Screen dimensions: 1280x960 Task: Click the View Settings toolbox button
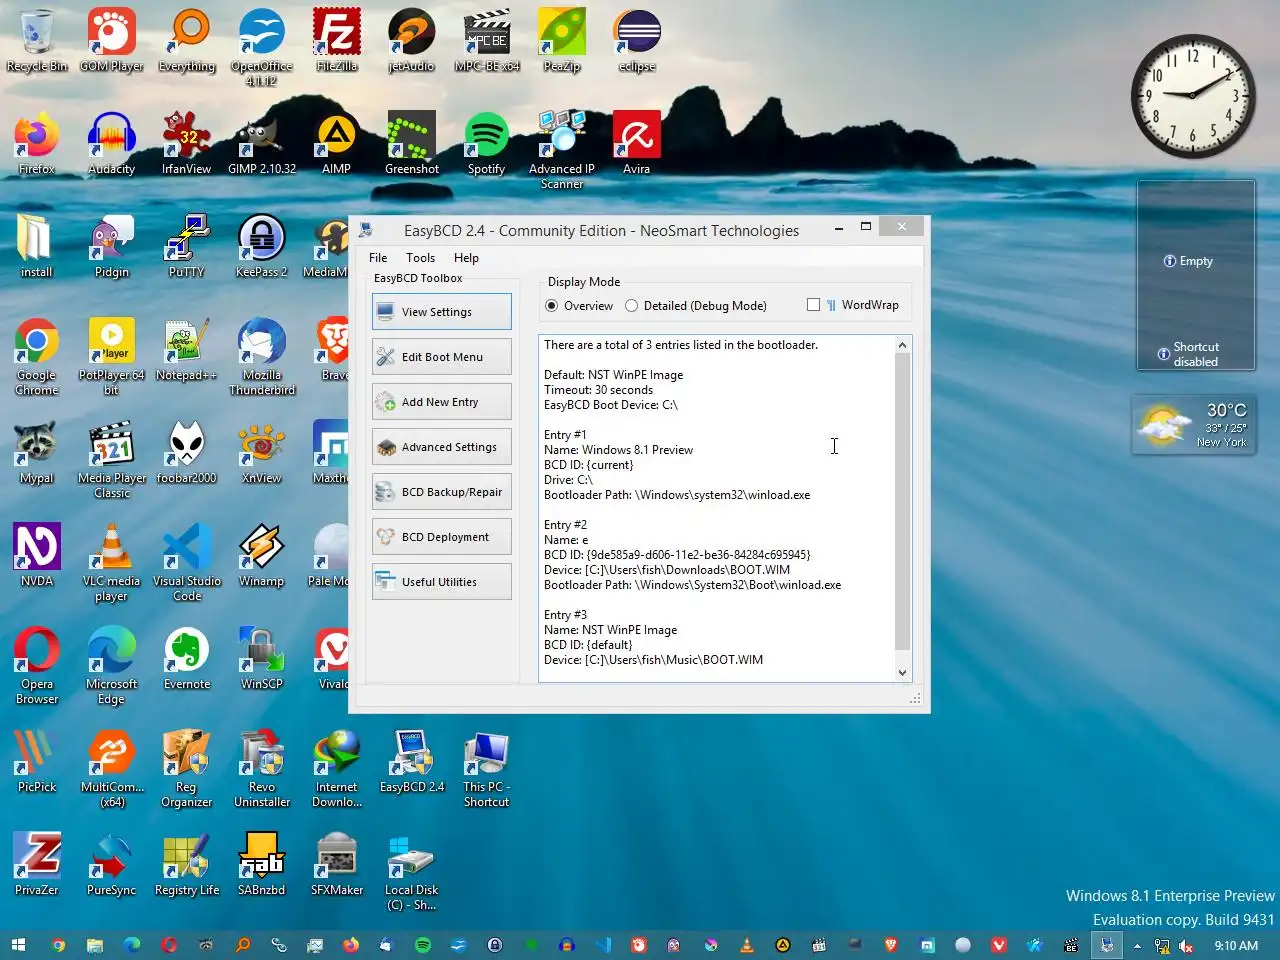point(442,312)
